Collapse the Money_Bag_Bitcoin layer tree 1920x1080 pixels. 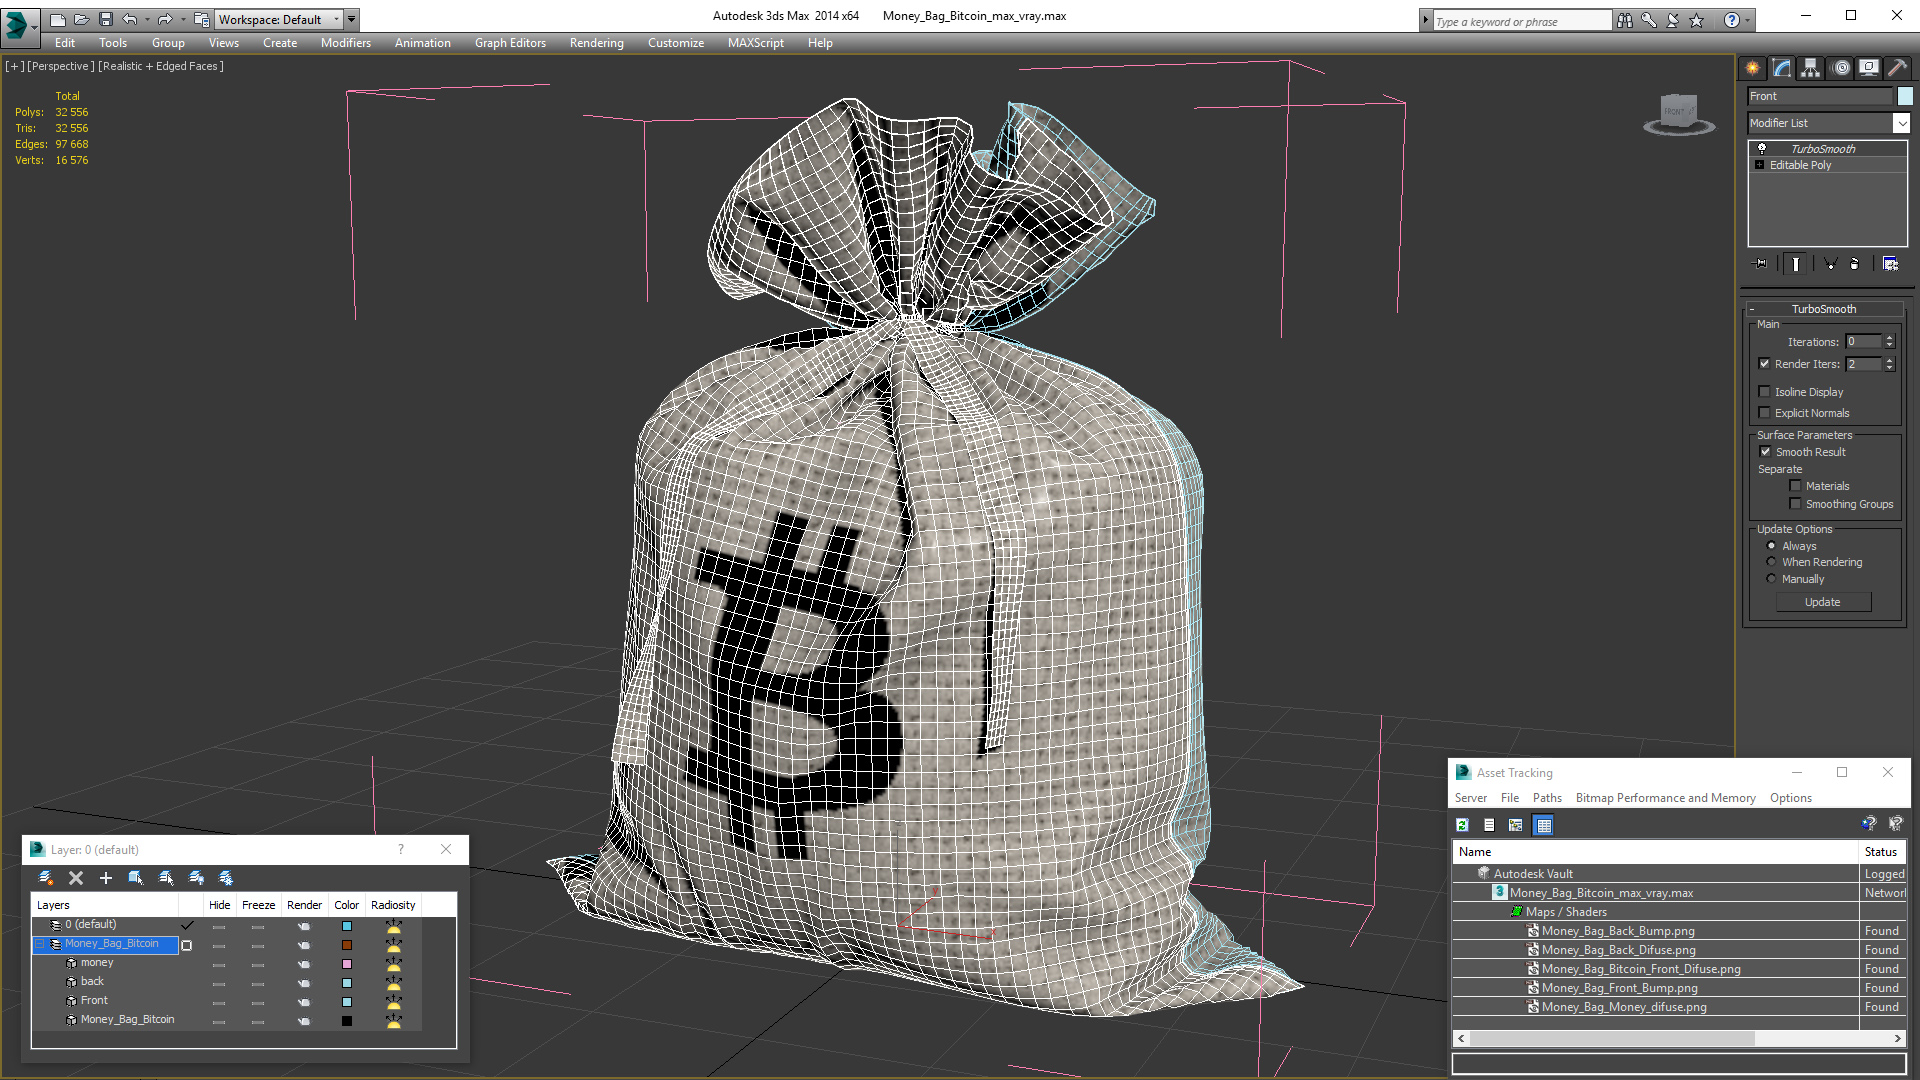tap(41, 944)
